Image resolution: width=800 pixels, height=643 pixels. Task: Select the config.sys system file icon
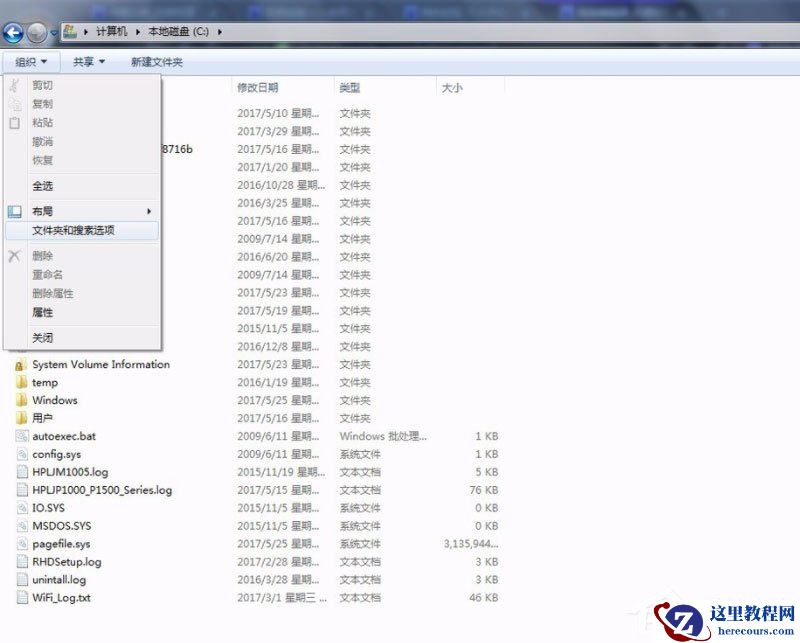(22, 454)
